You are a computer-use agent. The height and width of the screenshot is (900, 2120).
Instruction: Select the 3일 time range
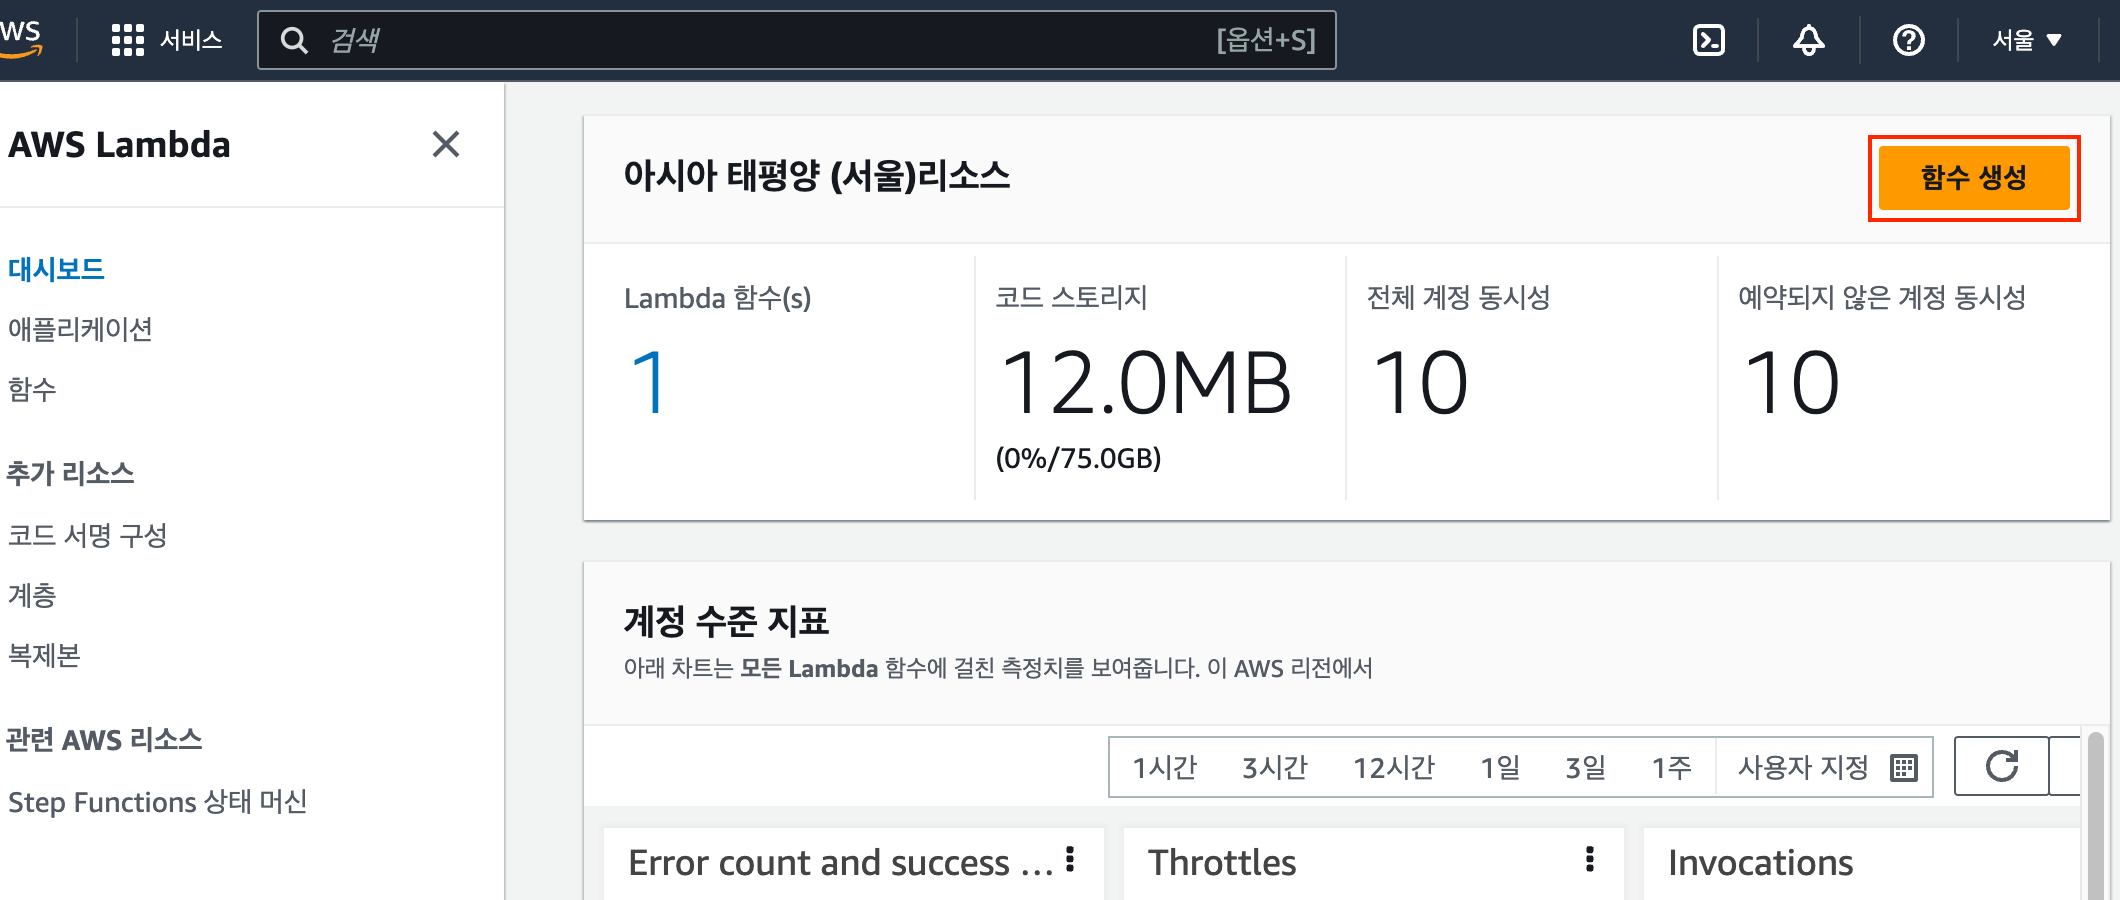[x=1586, y=767]
